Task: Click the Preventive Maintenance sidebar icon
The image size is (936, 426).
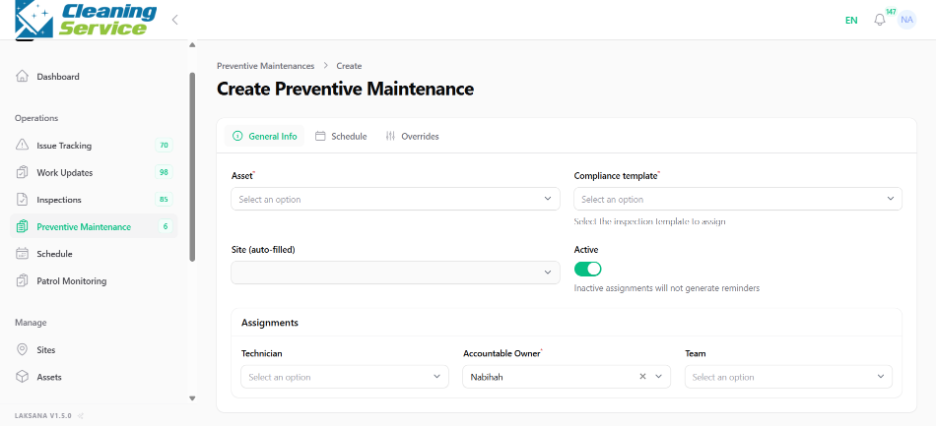Action: click(22, 227)
